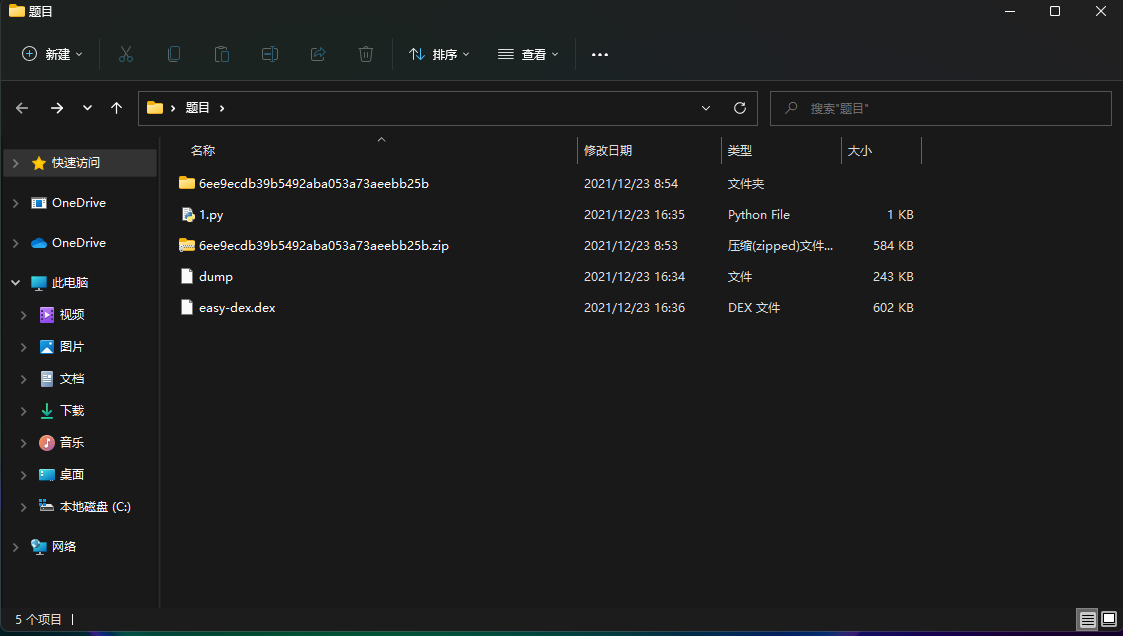Click the DEX 文件 type cell
The image size is (1123, 636).
click(754, 308)
